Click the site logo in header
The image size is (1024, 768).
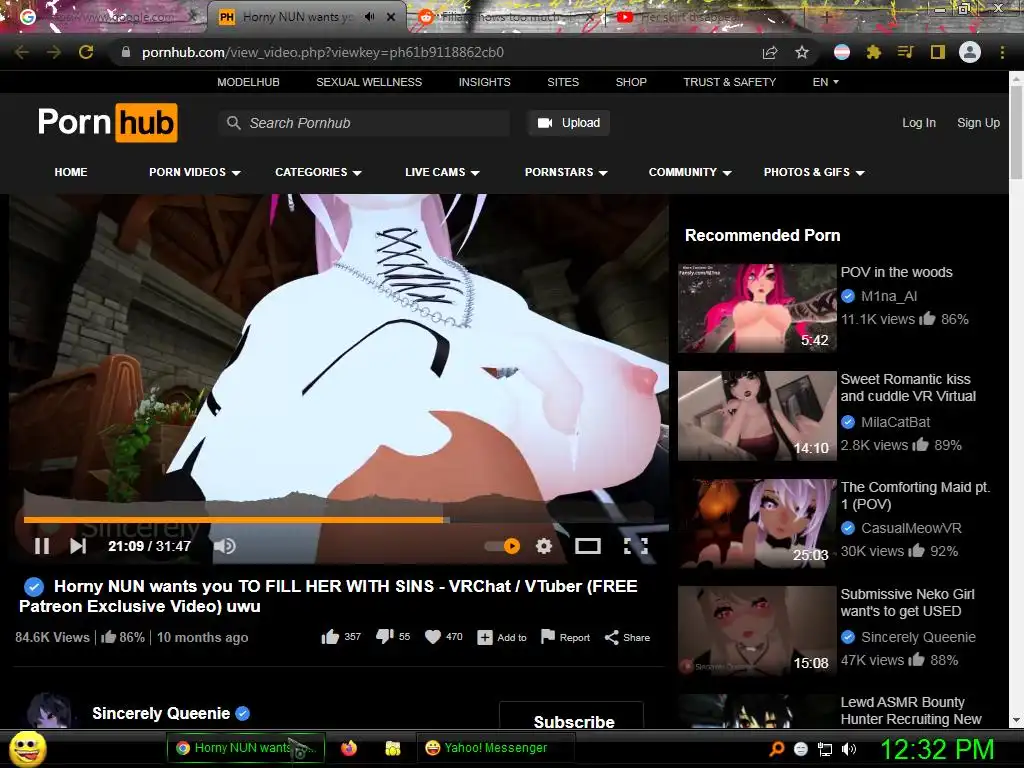coord(108,122)
